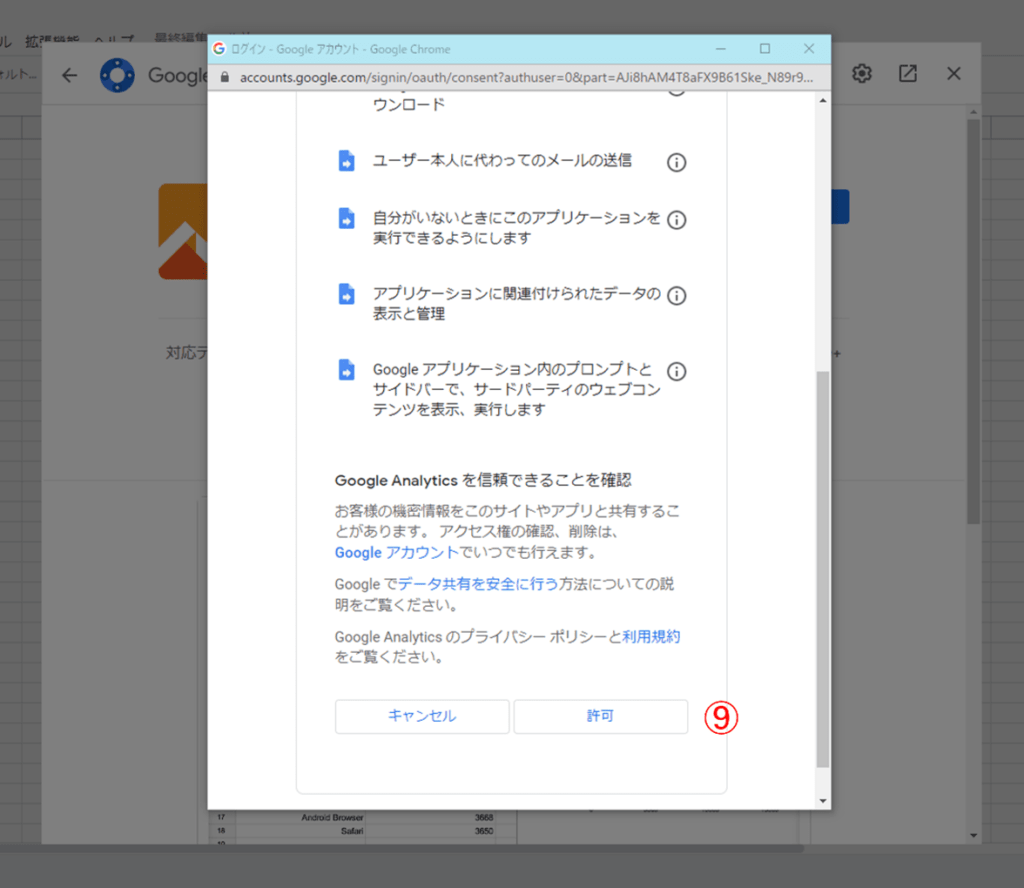Viewport: 1024px width, 888px height.
Task: Click the open-in-new-window icon
Action: coord(907,74)
